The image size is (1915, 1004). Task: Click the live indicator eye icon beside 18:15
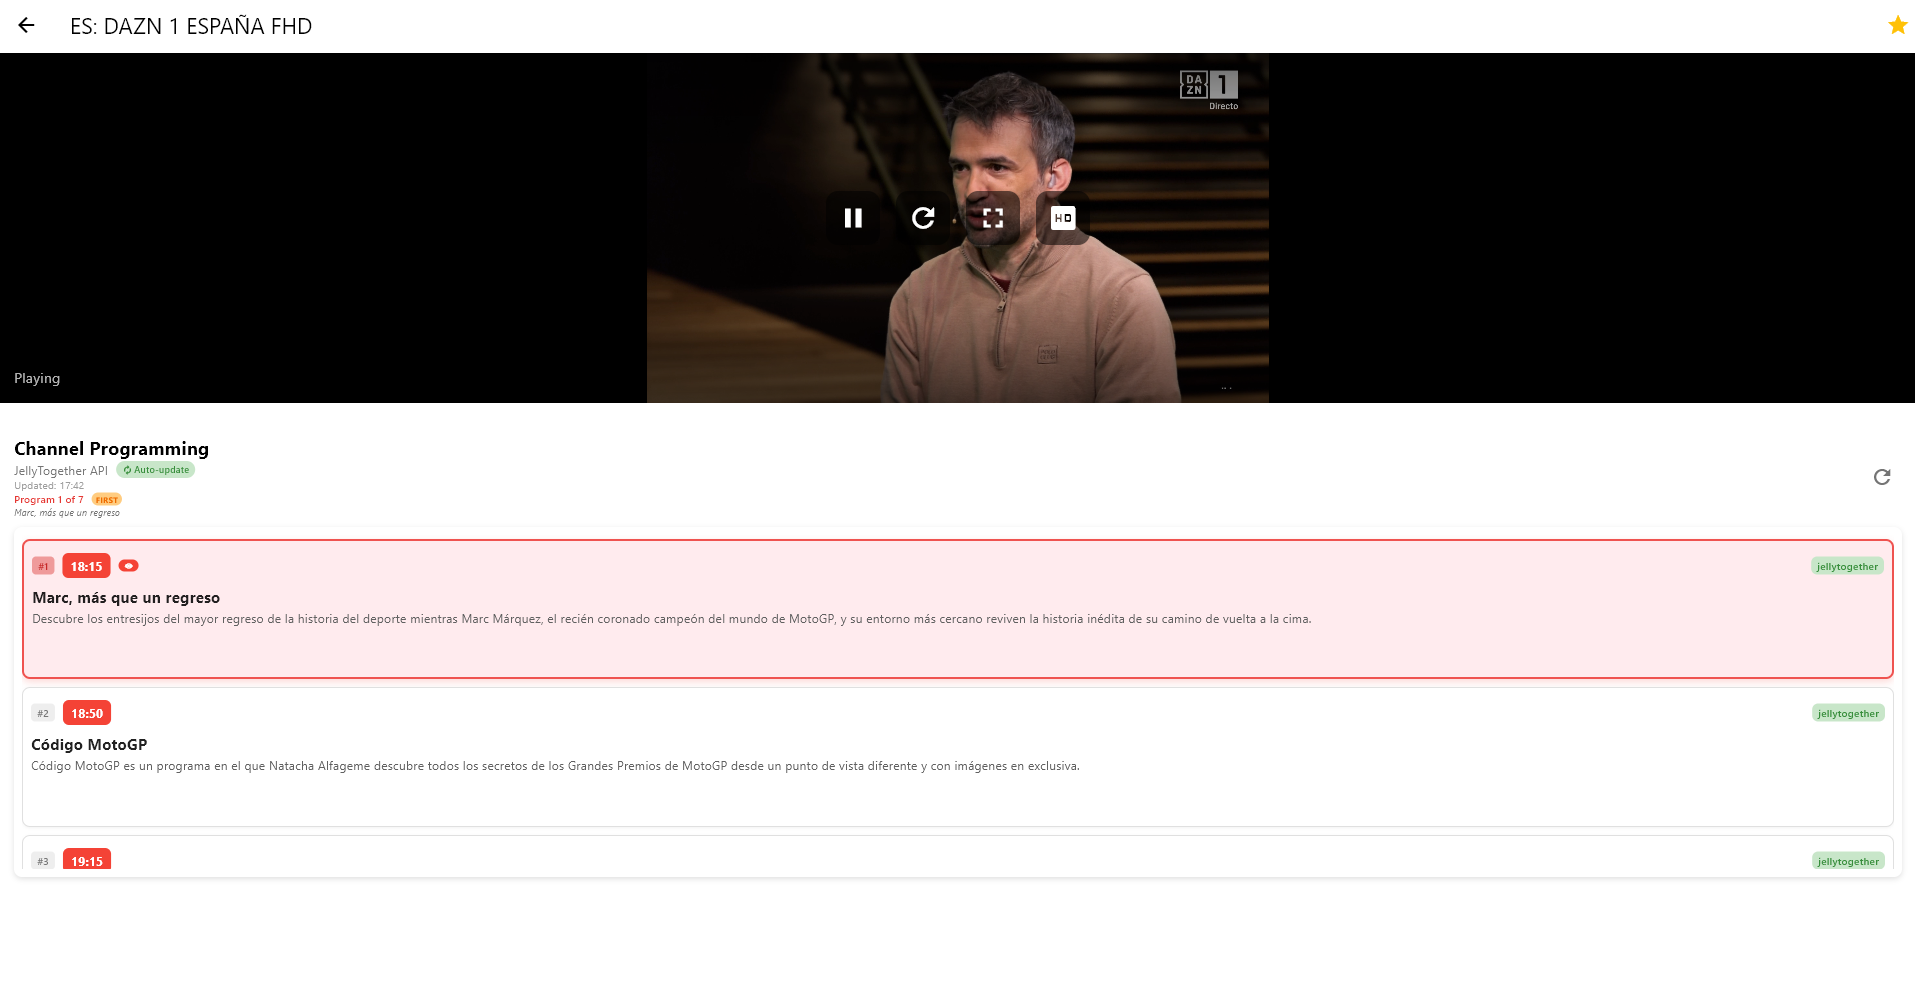128,566
